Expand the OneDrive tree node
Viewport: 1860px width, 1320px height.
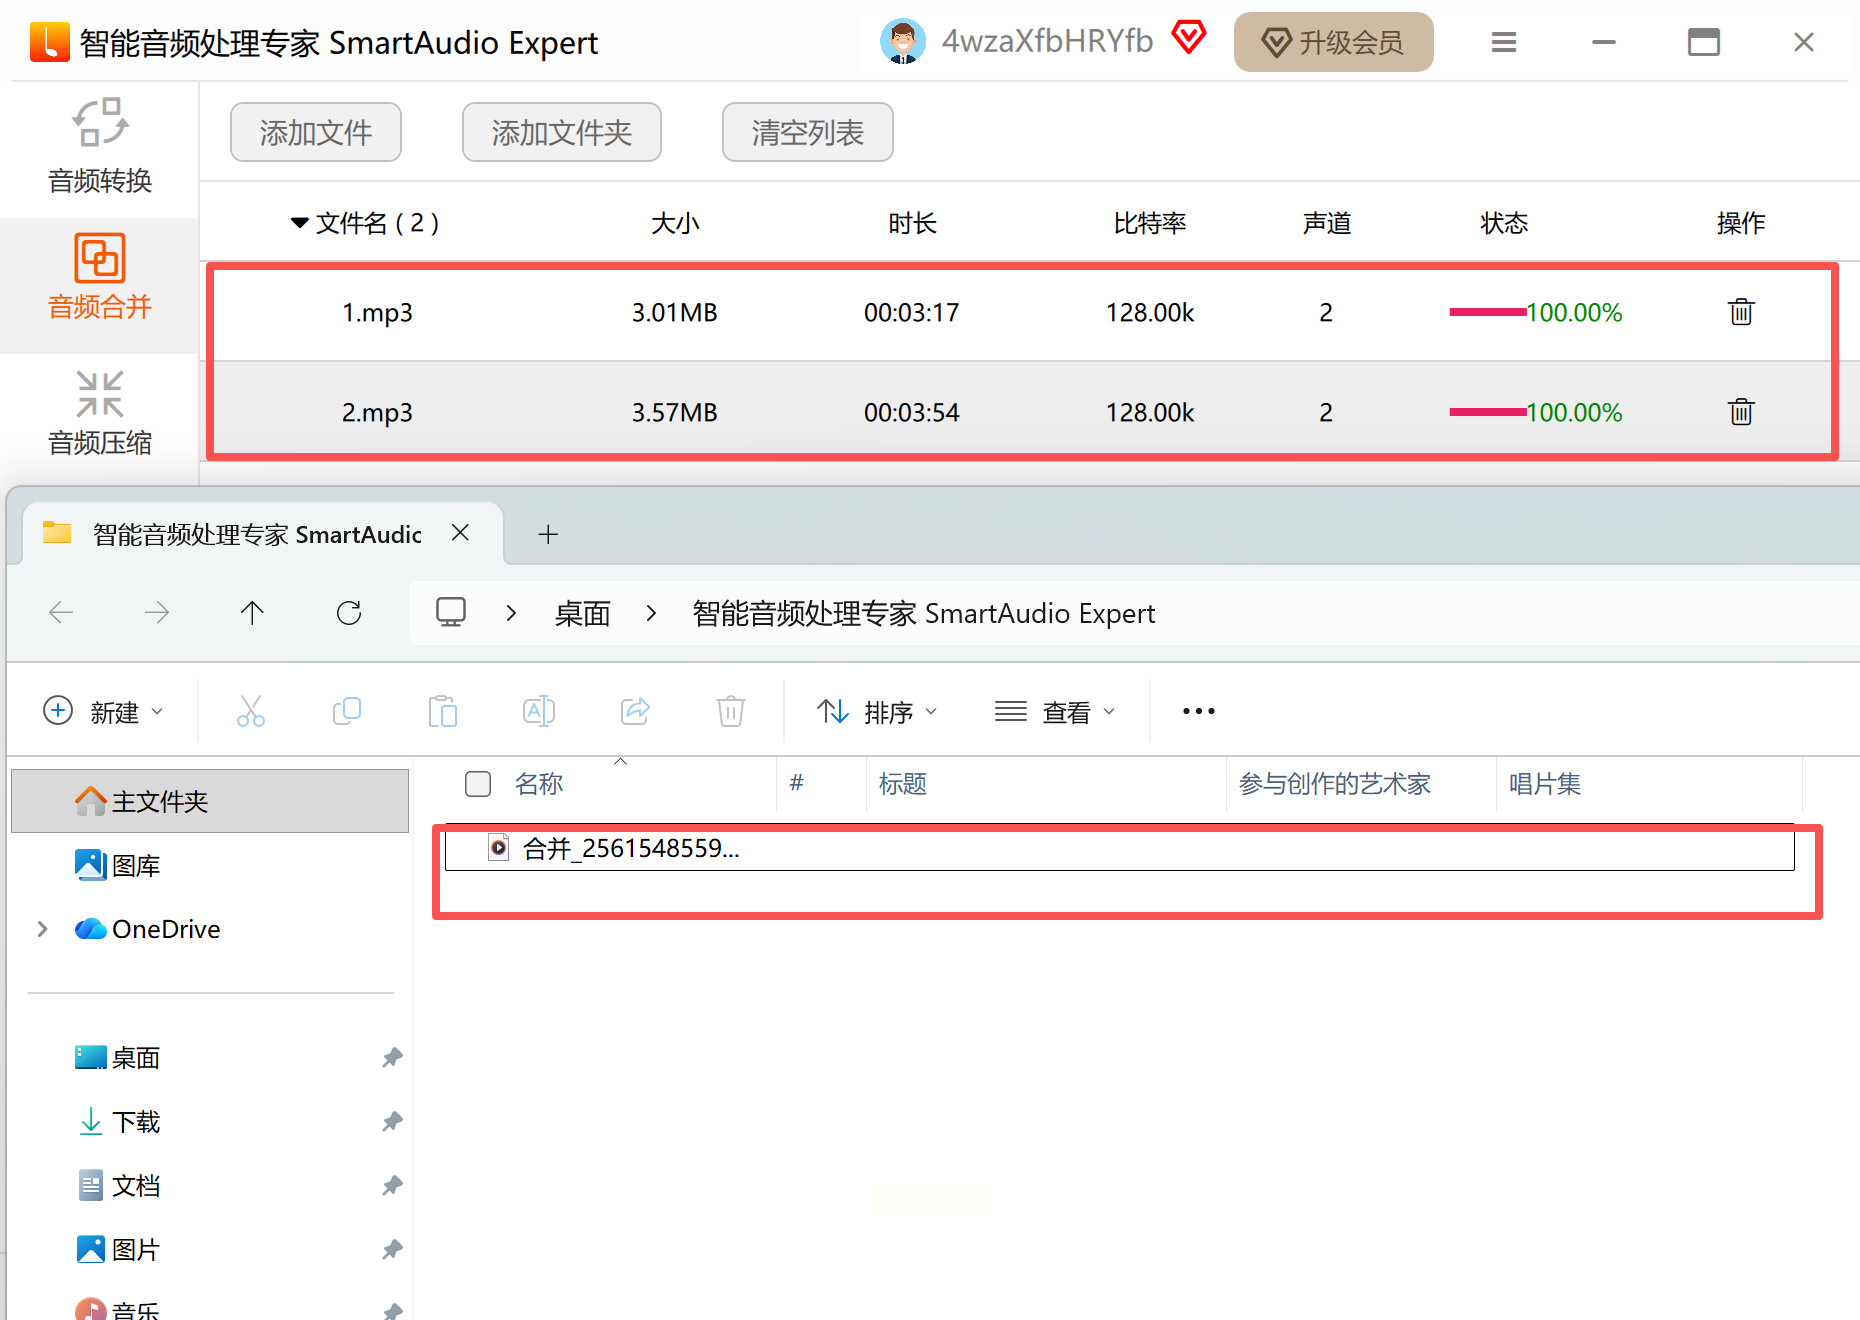[x=42, y=929]
